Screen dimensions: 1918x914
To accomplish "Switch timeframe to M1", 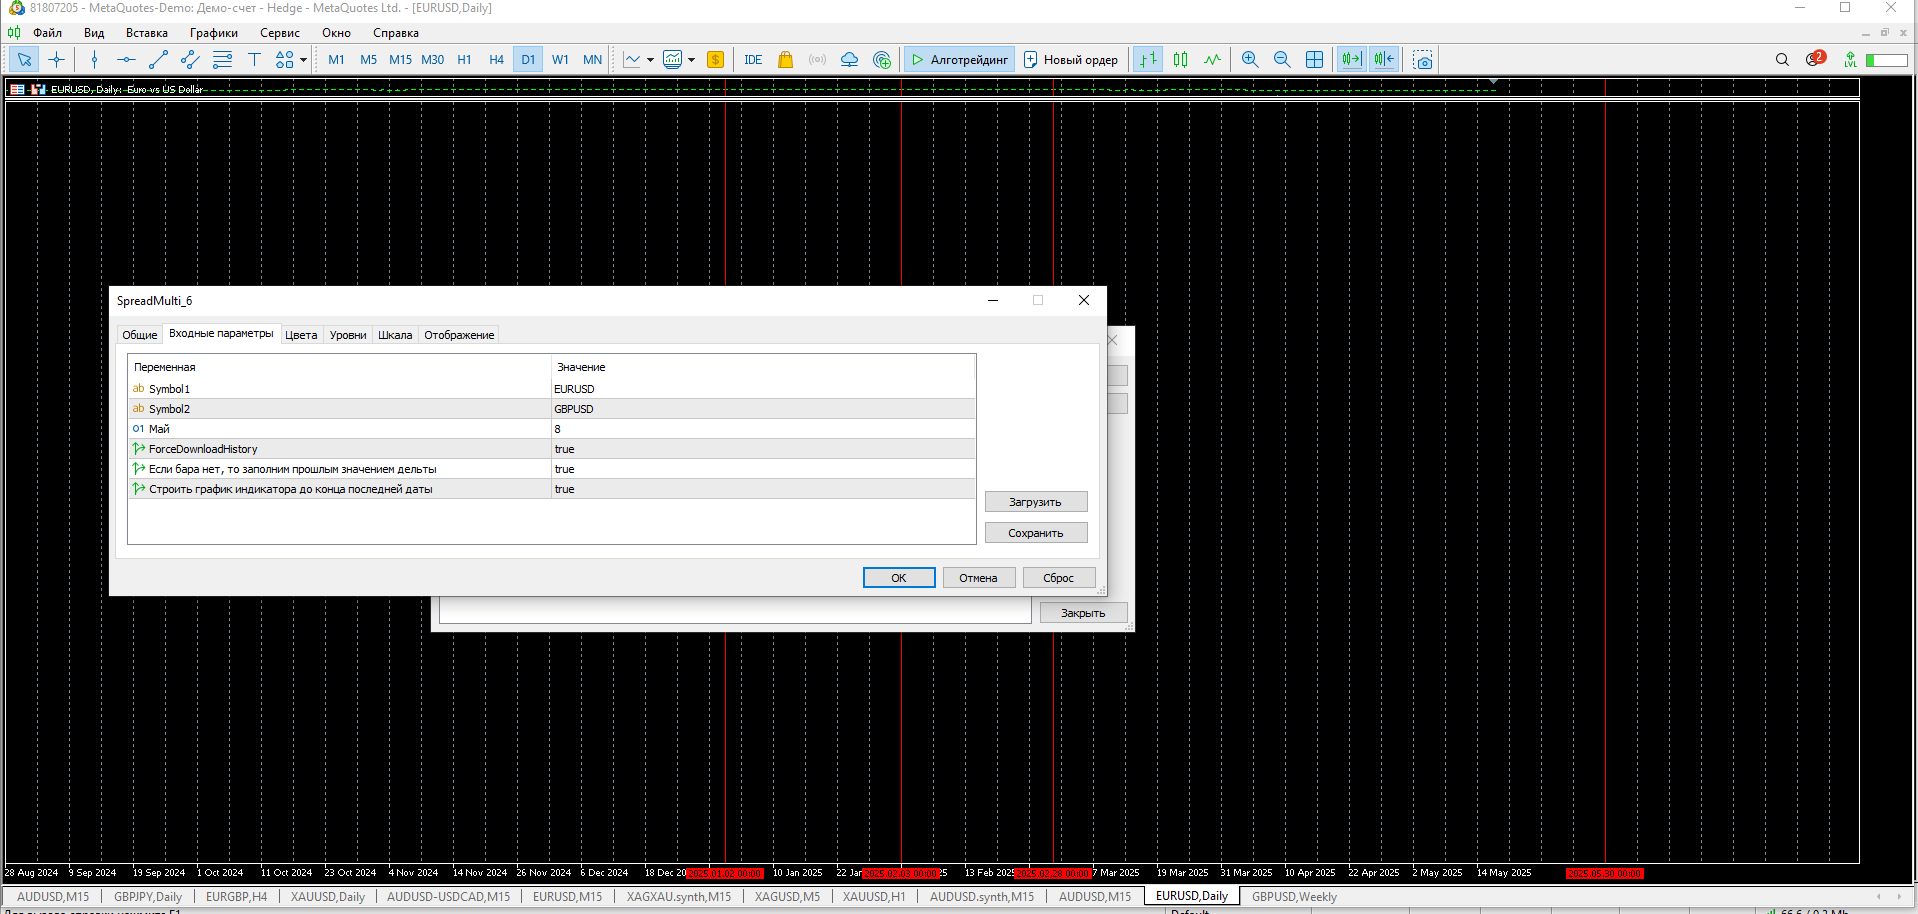I will coord(336,60).
